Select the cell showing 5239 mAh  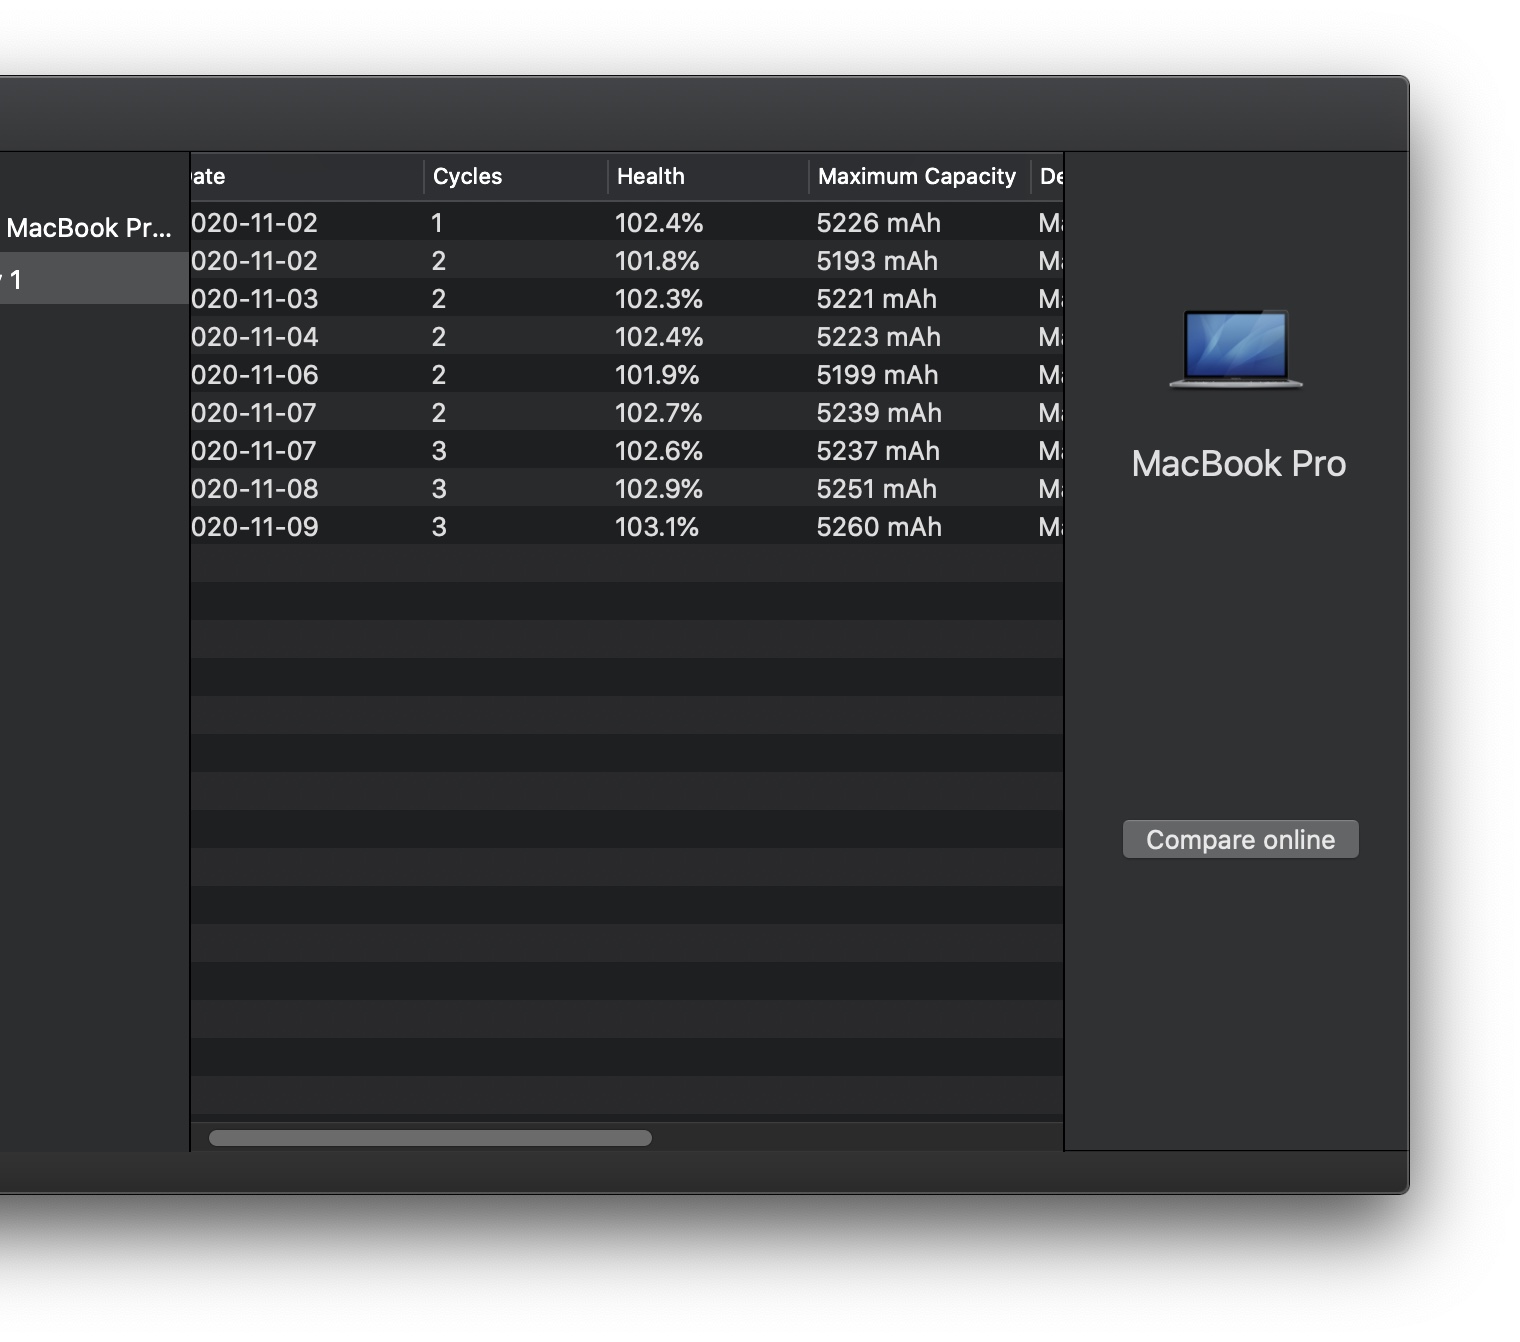tap(879, 413)
